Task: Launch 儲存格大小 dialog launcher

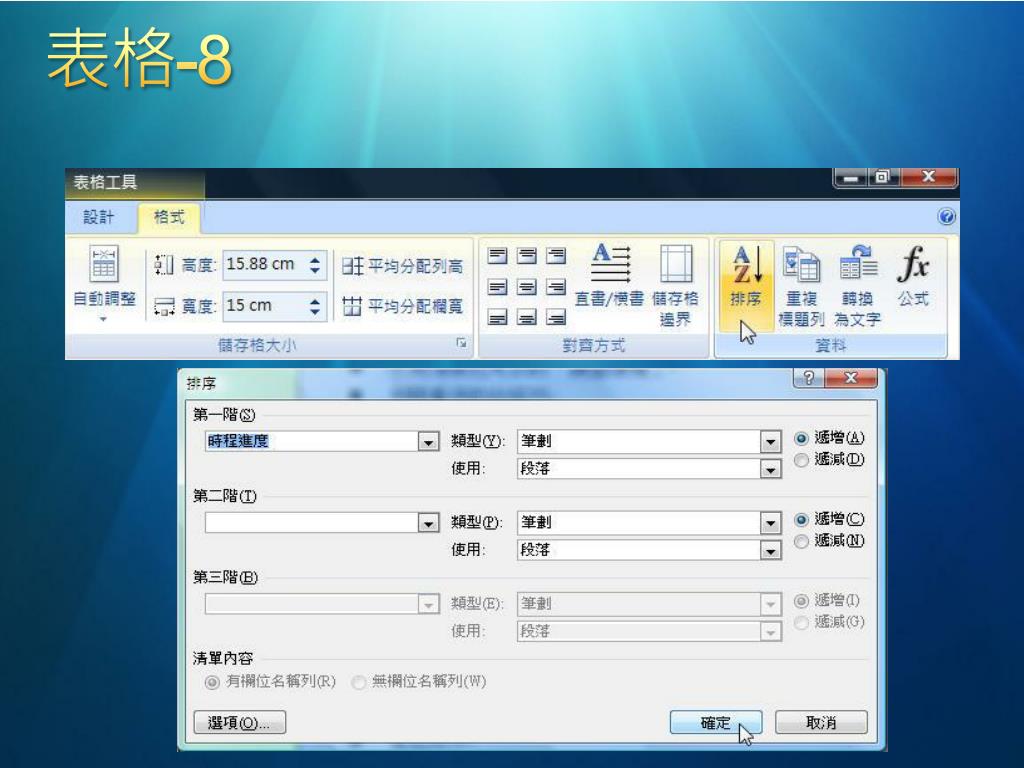Action: [x=462, y=344]
